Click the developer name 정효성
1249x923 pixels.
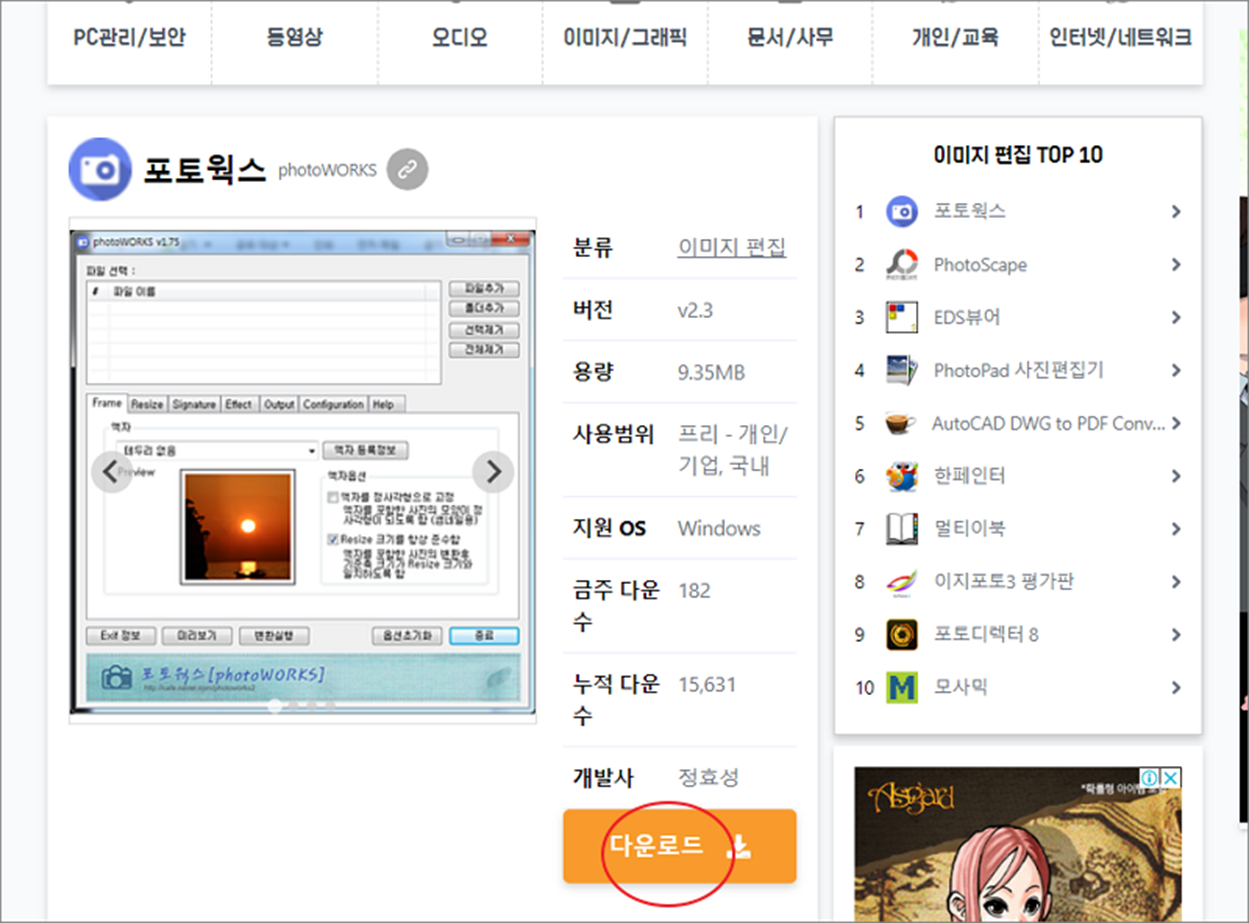coord(708,777)
